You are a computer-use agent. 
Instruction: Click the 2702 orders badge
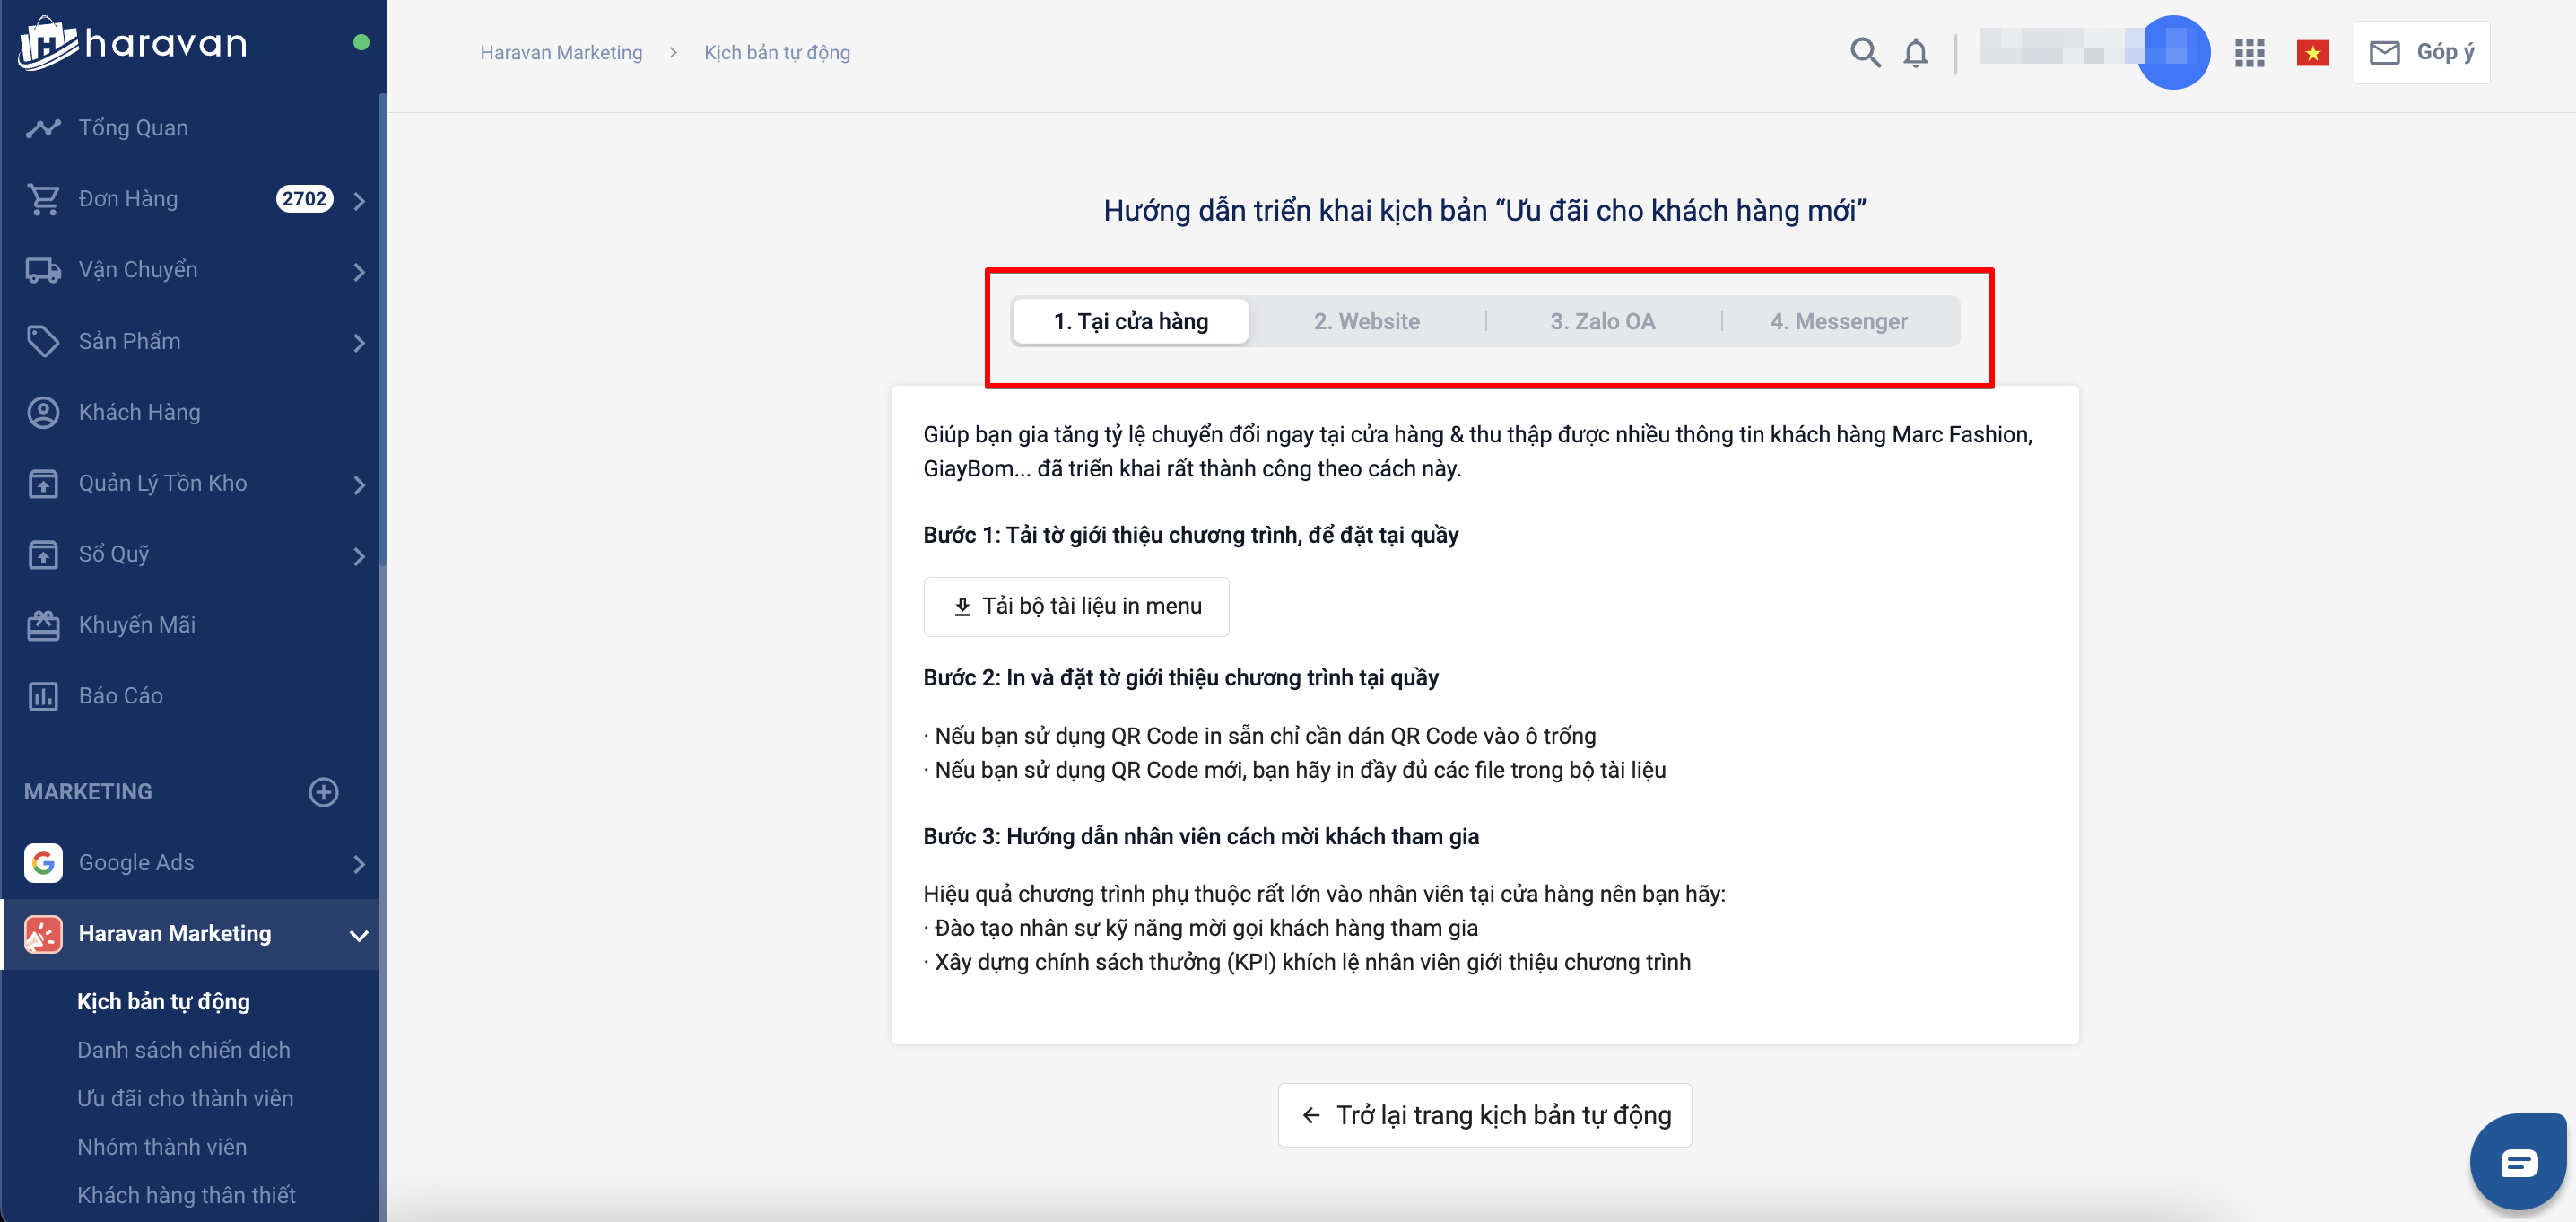[304, 199]
